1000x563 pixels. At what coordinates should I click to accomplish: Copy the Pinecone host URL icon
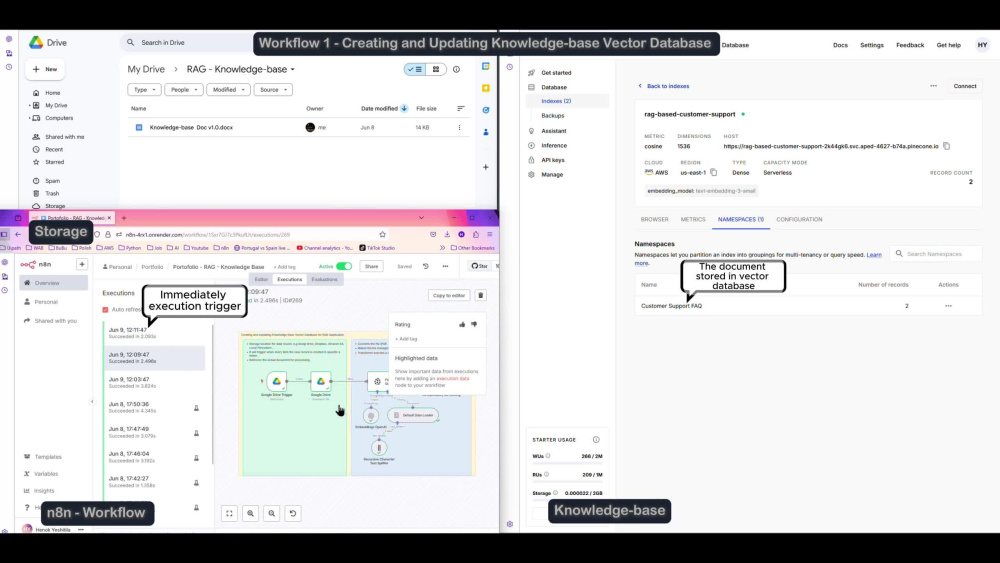pyautogui.click(x=946, y=147)
